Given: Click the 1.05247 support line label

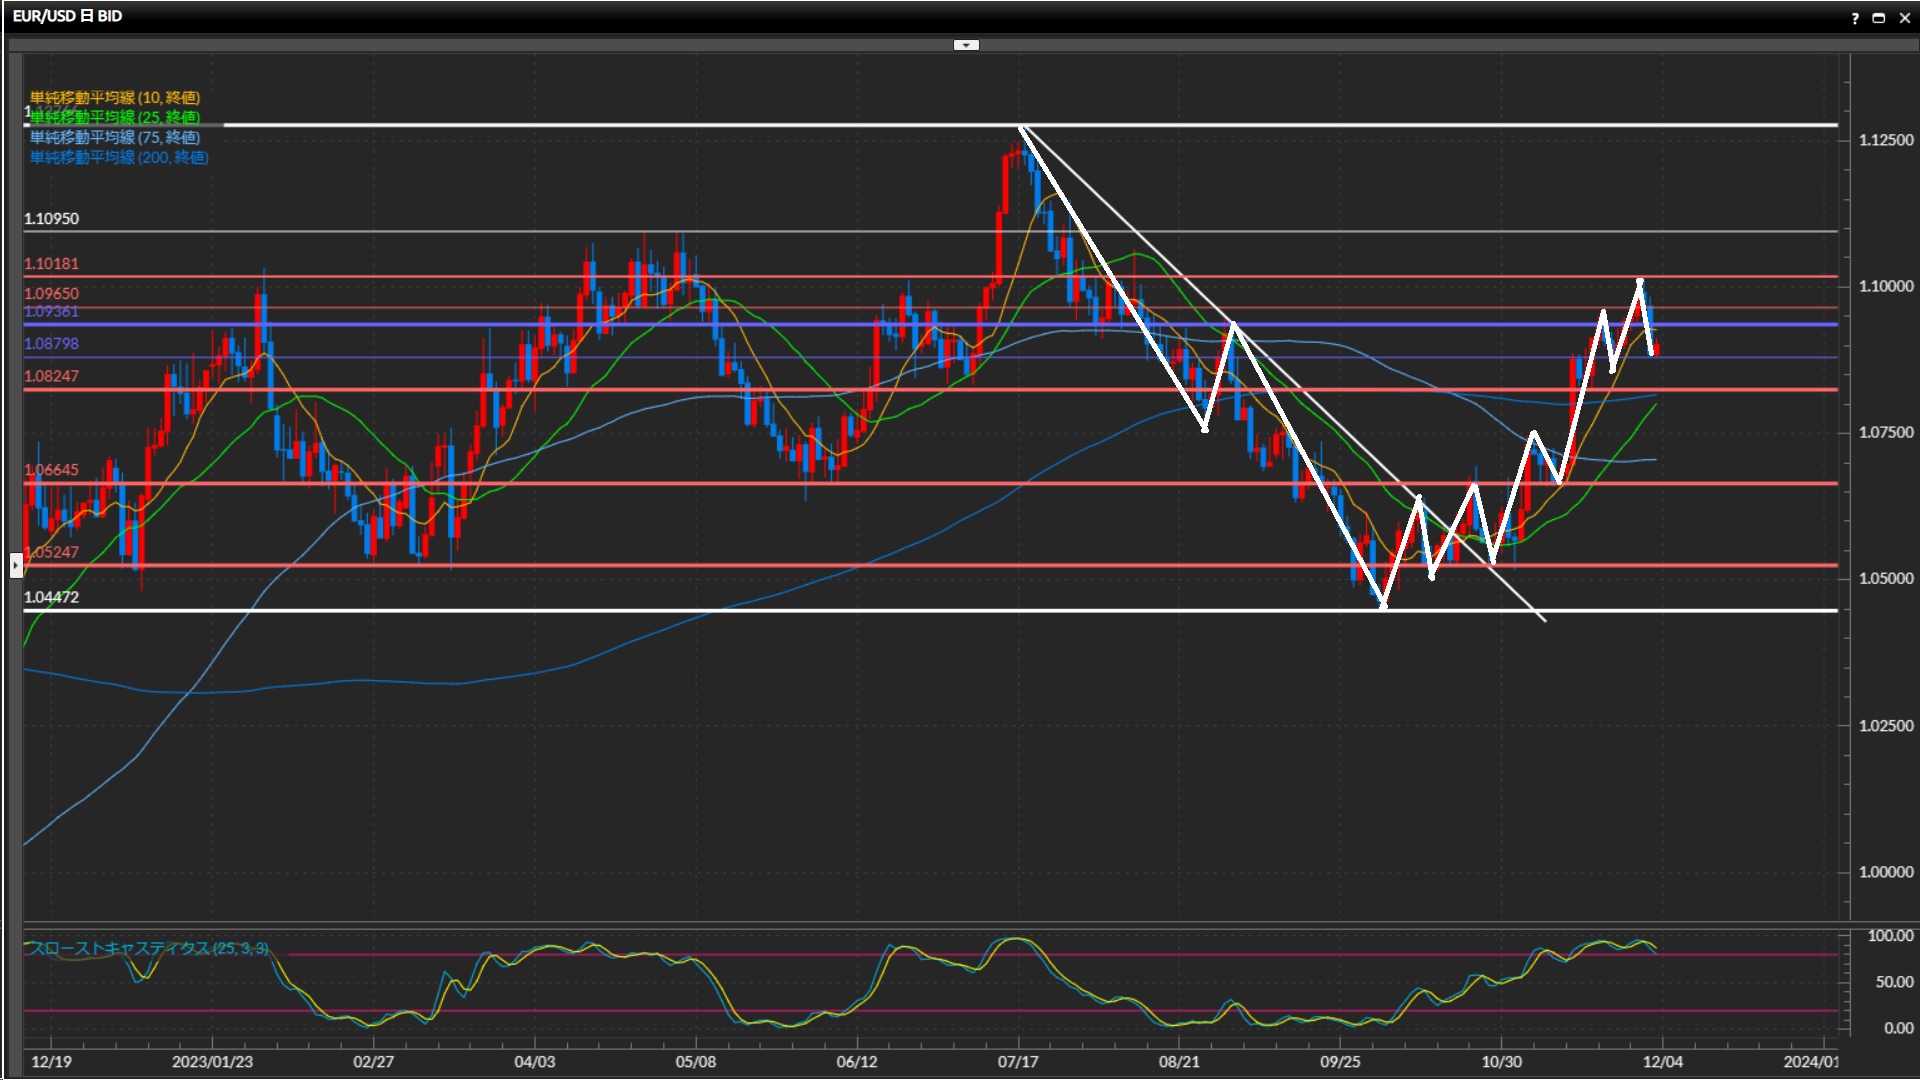Looking at the screenshot, I should point(51,552).
